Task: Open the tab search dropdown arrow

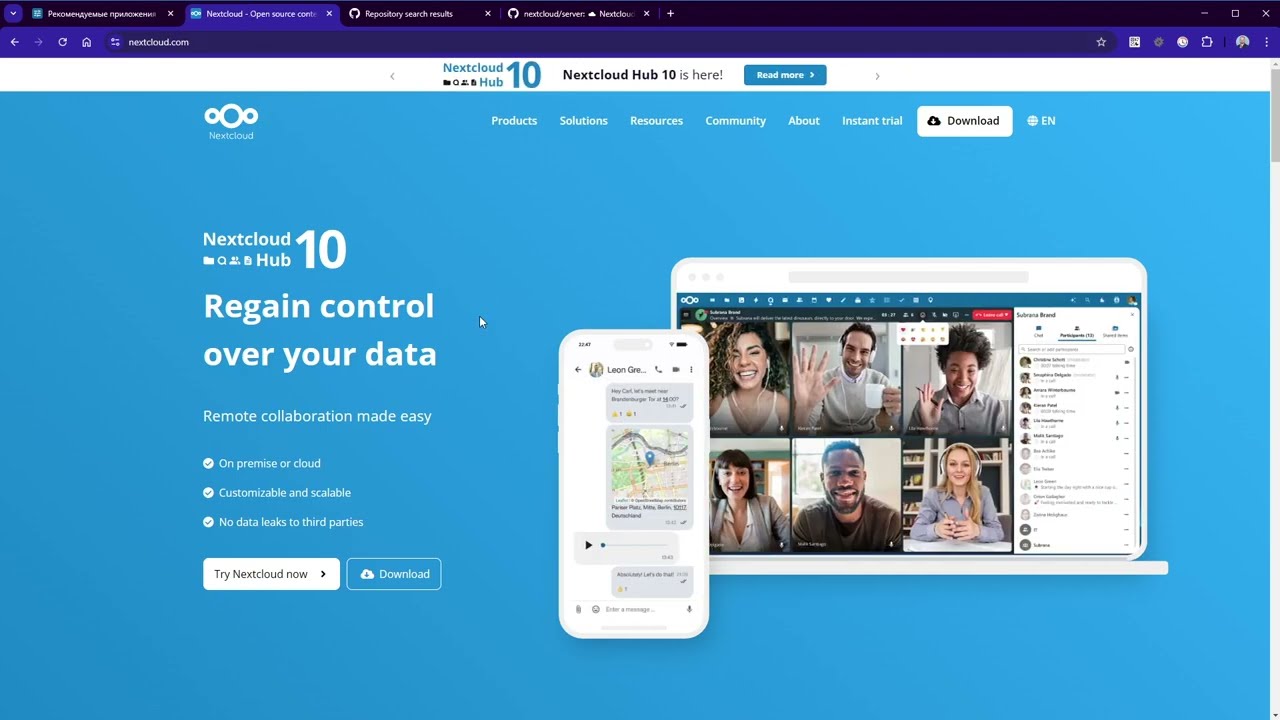Action: click(13, 14)
